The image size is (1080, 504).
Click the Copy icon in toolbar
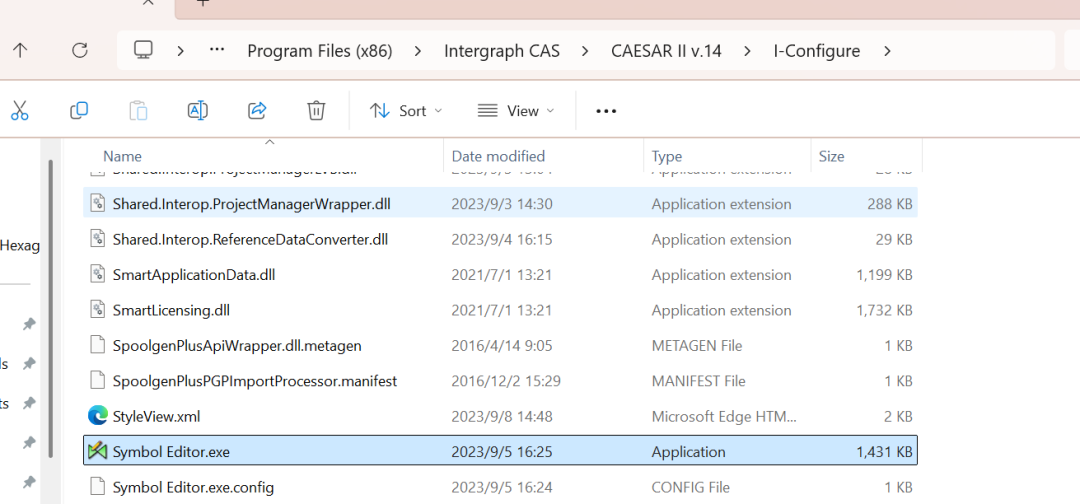[x=79, y=110]
